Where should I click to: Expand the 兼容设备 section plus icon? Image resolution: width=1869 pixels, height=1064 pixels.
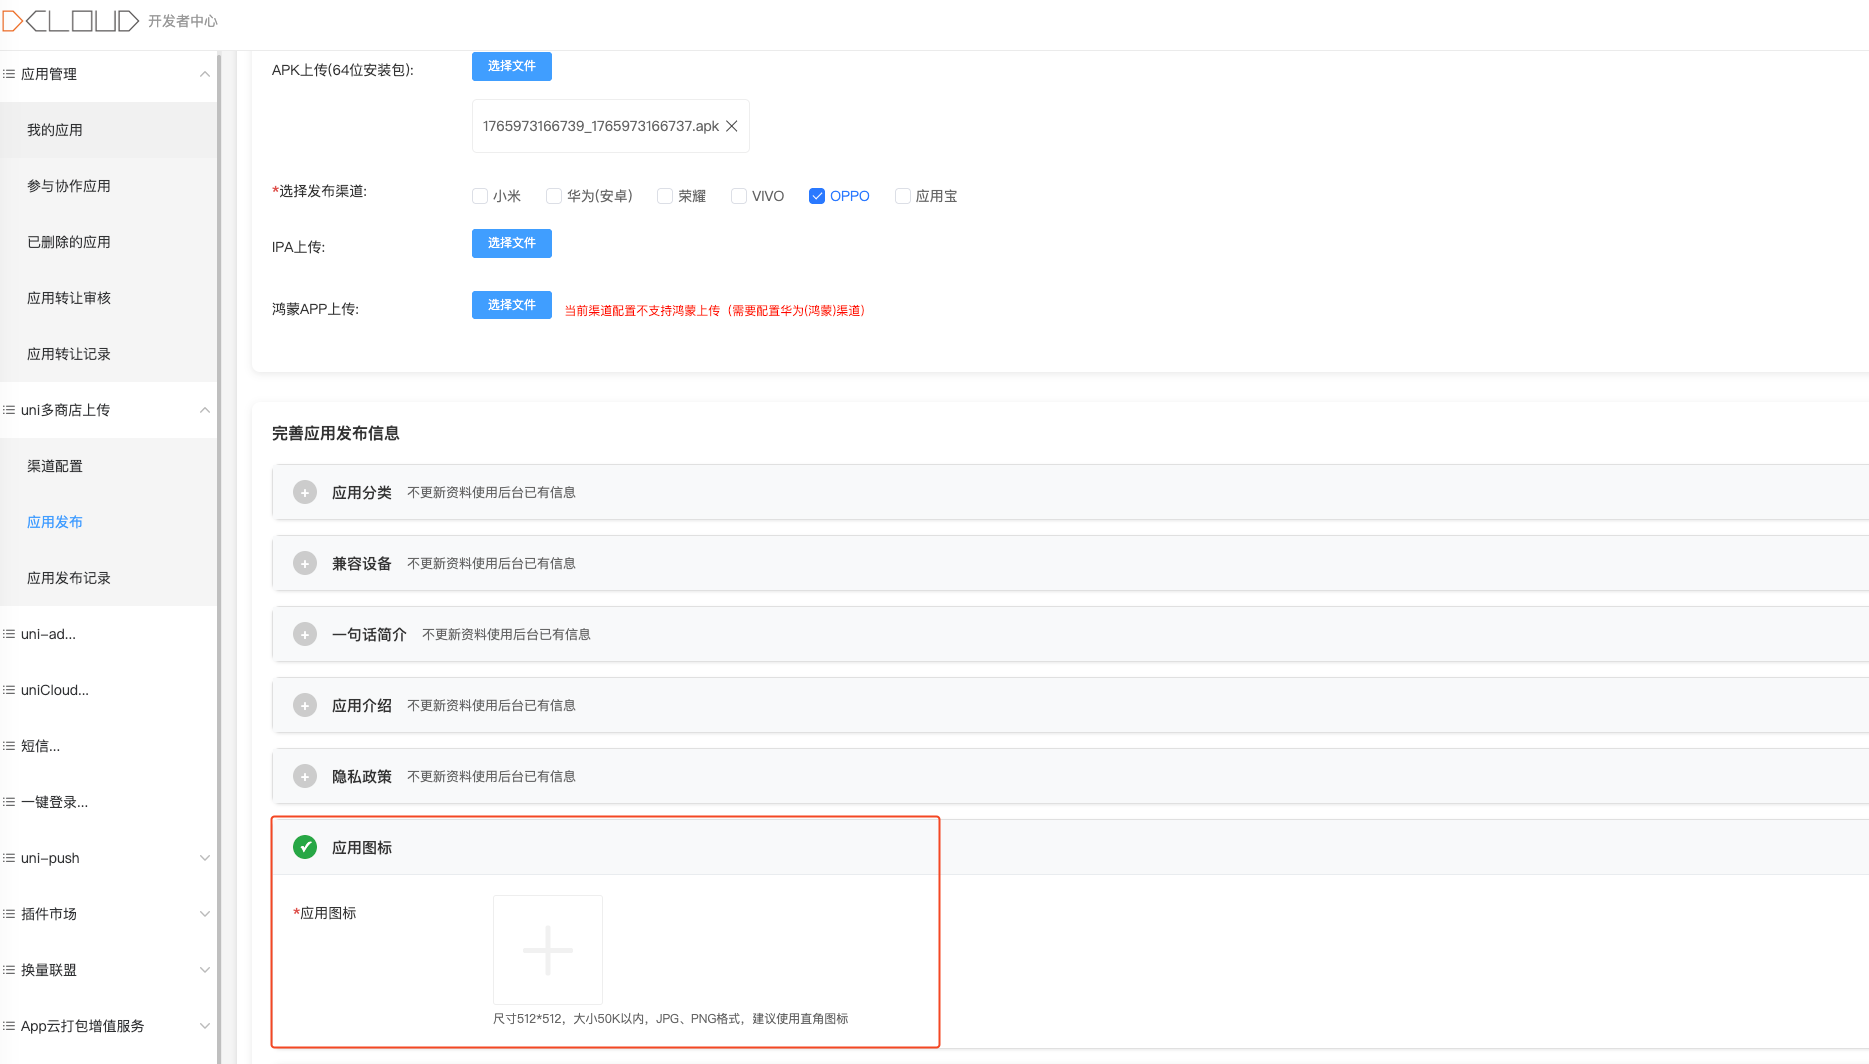pyautogui.click(x=305, y=563)
